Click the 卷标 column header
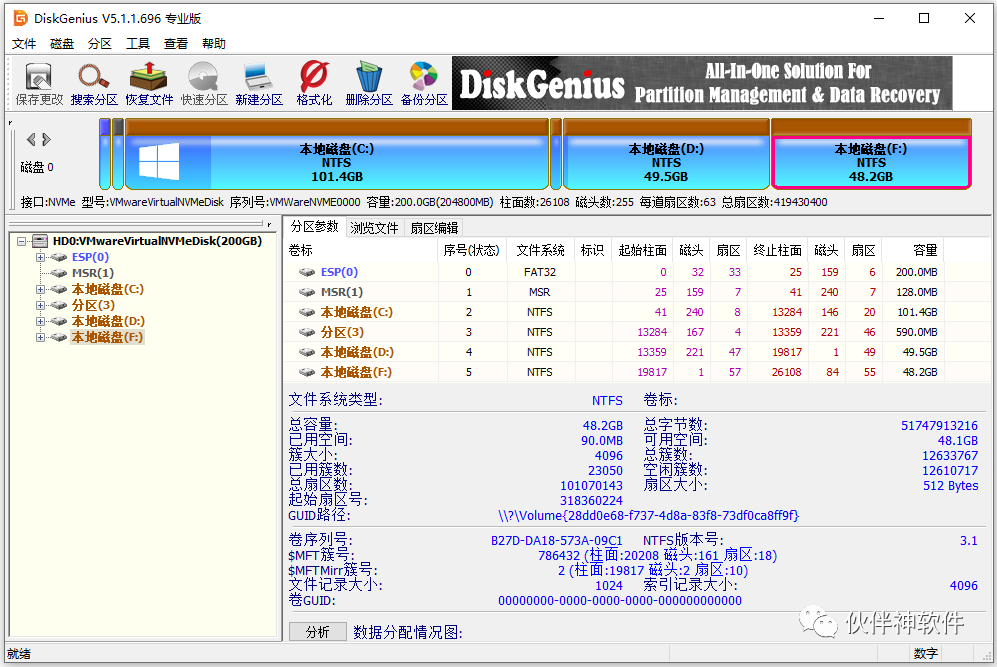 [x=361, y=251]
